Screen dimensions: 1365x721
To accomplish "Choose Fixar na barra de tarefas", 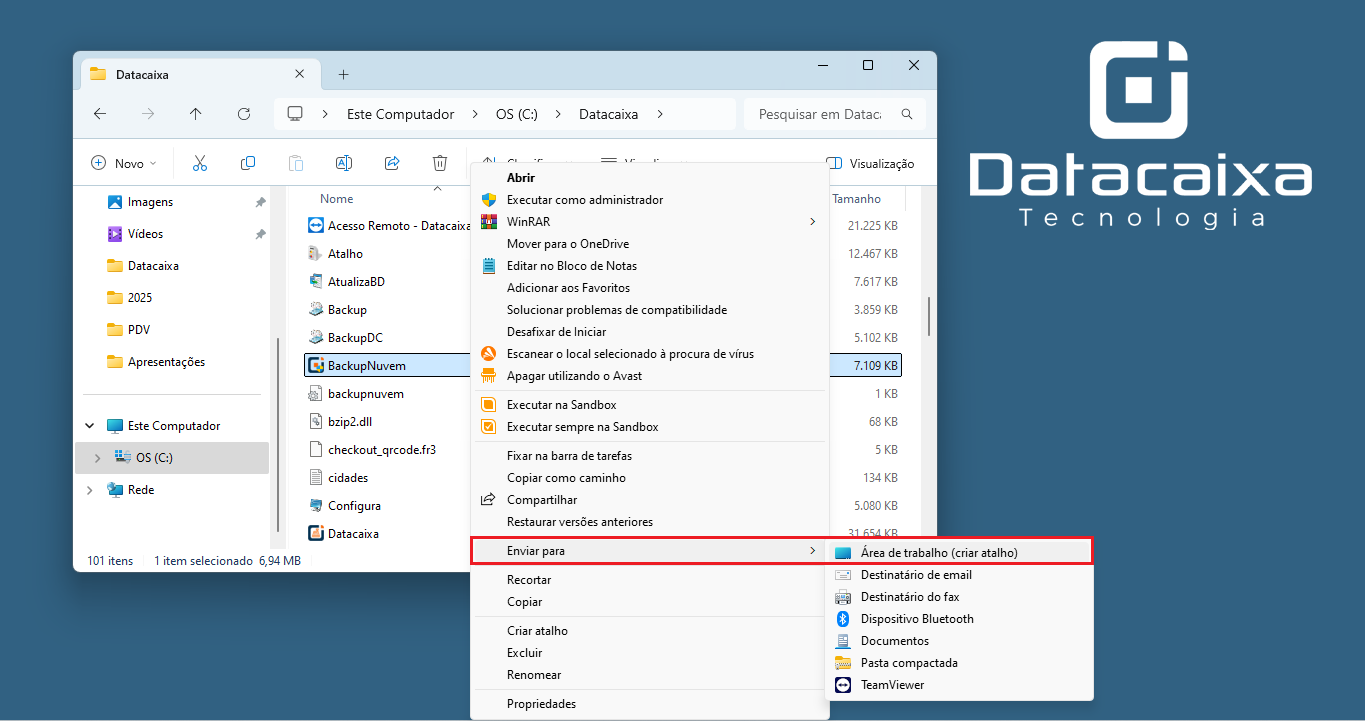I will 650,456.
